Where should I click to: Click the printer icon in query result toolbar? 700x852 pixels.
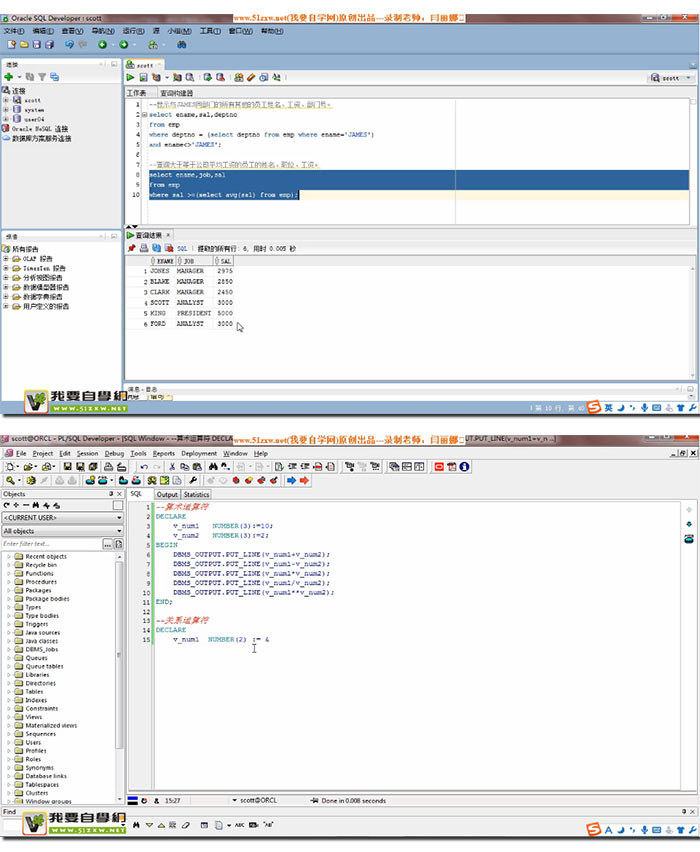tap(144, 248)
